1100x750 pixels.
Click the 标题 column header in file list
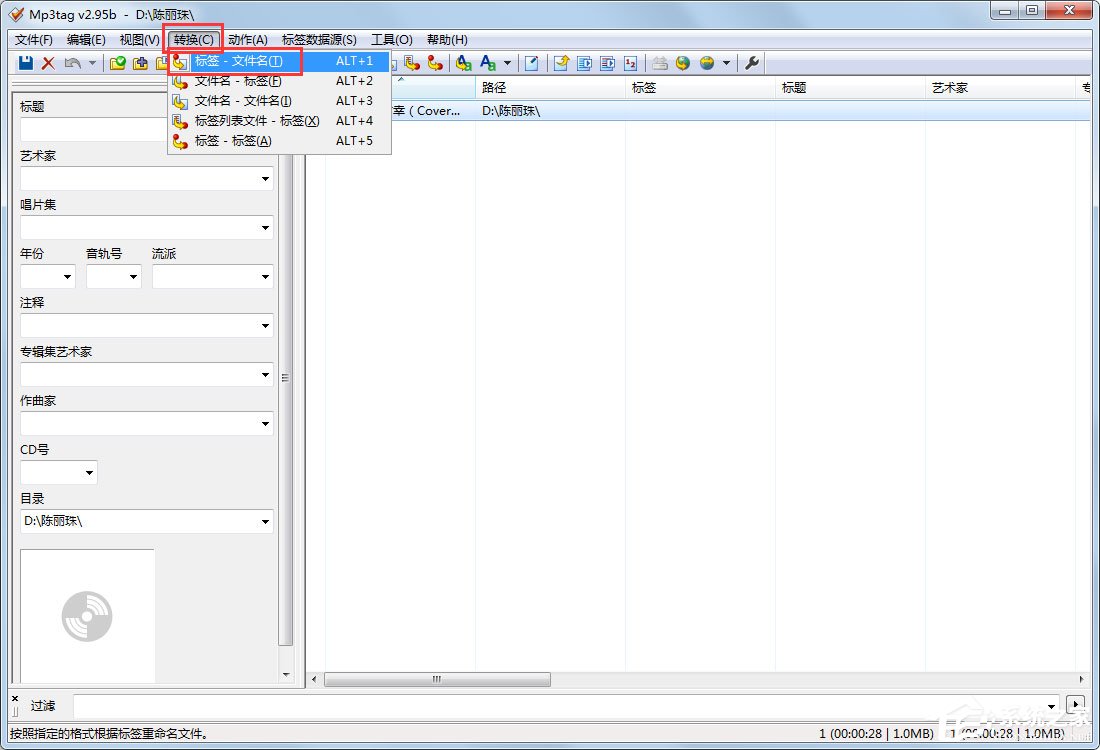tap(850, 88)
